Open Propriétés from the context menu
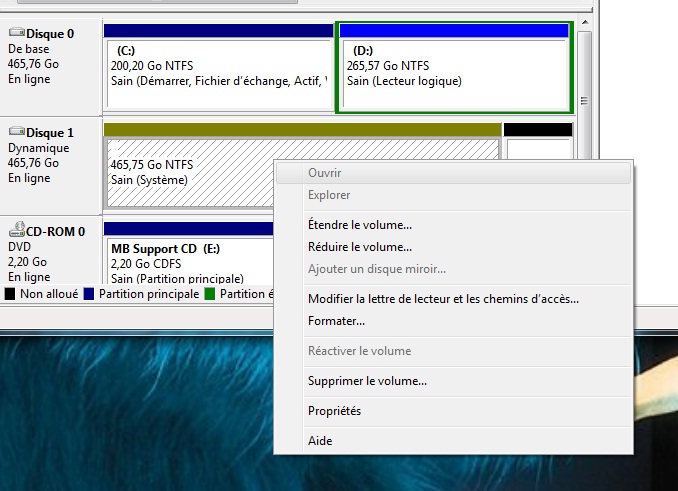This screenshot has height=491, width=678. click(x=335, y=411)
